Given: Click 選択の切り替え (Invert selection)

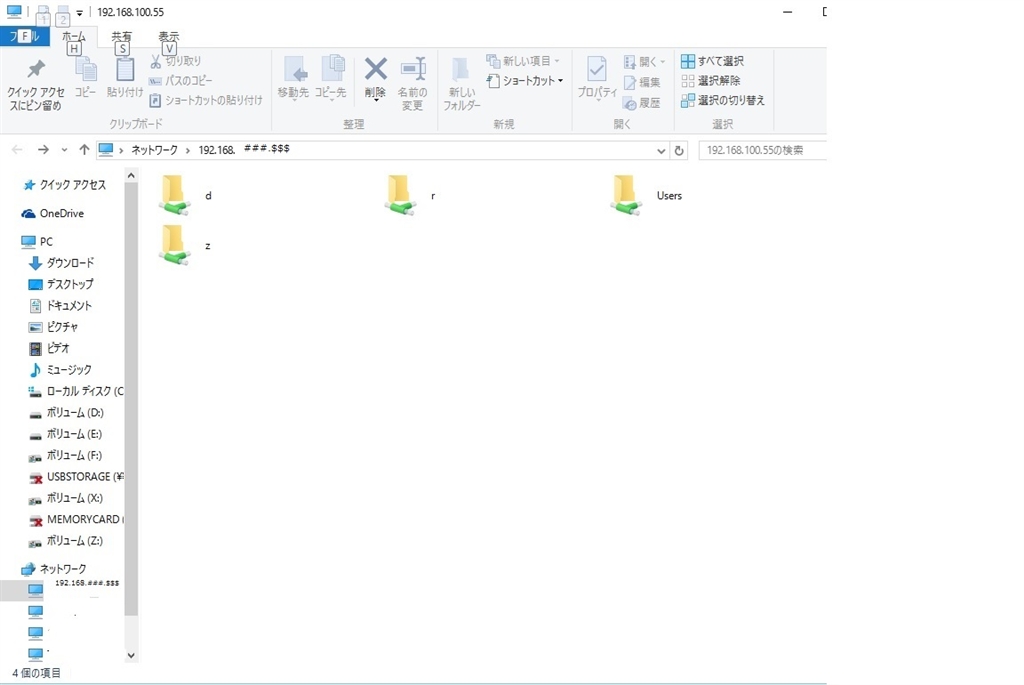Looking at the screenshot, I should [x=723, y=101].
